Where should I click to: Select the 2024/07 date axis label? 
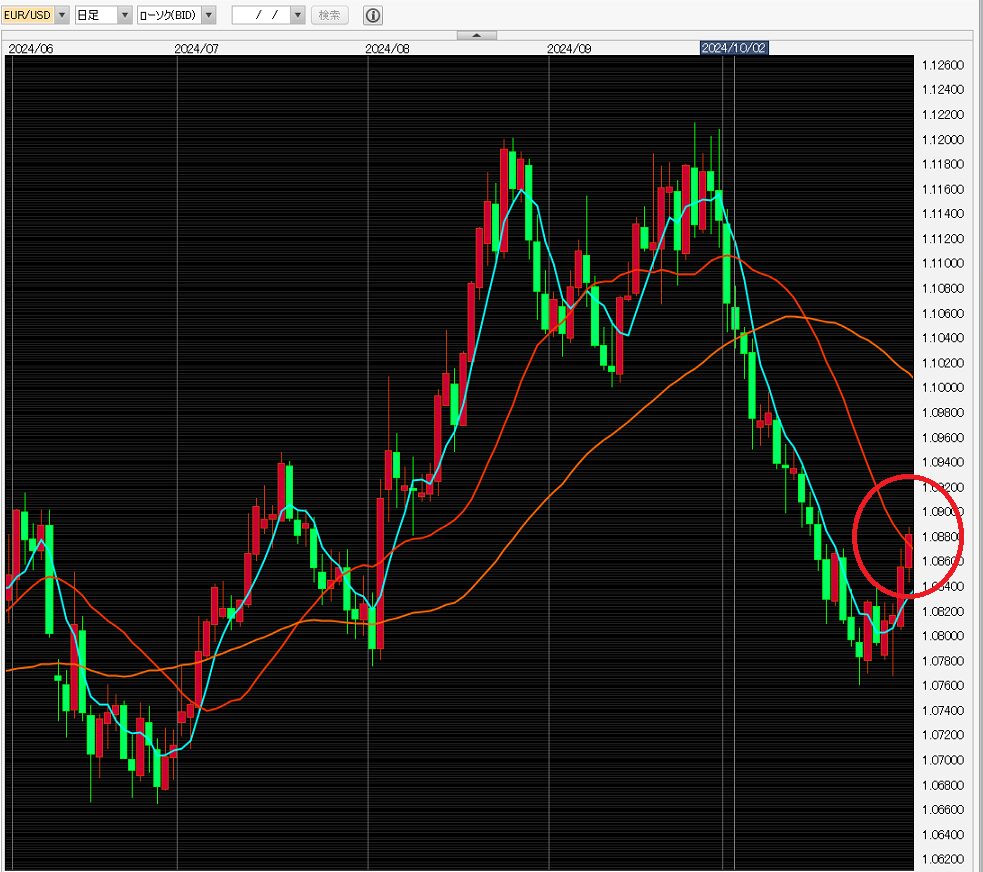[x=196, y=48]
